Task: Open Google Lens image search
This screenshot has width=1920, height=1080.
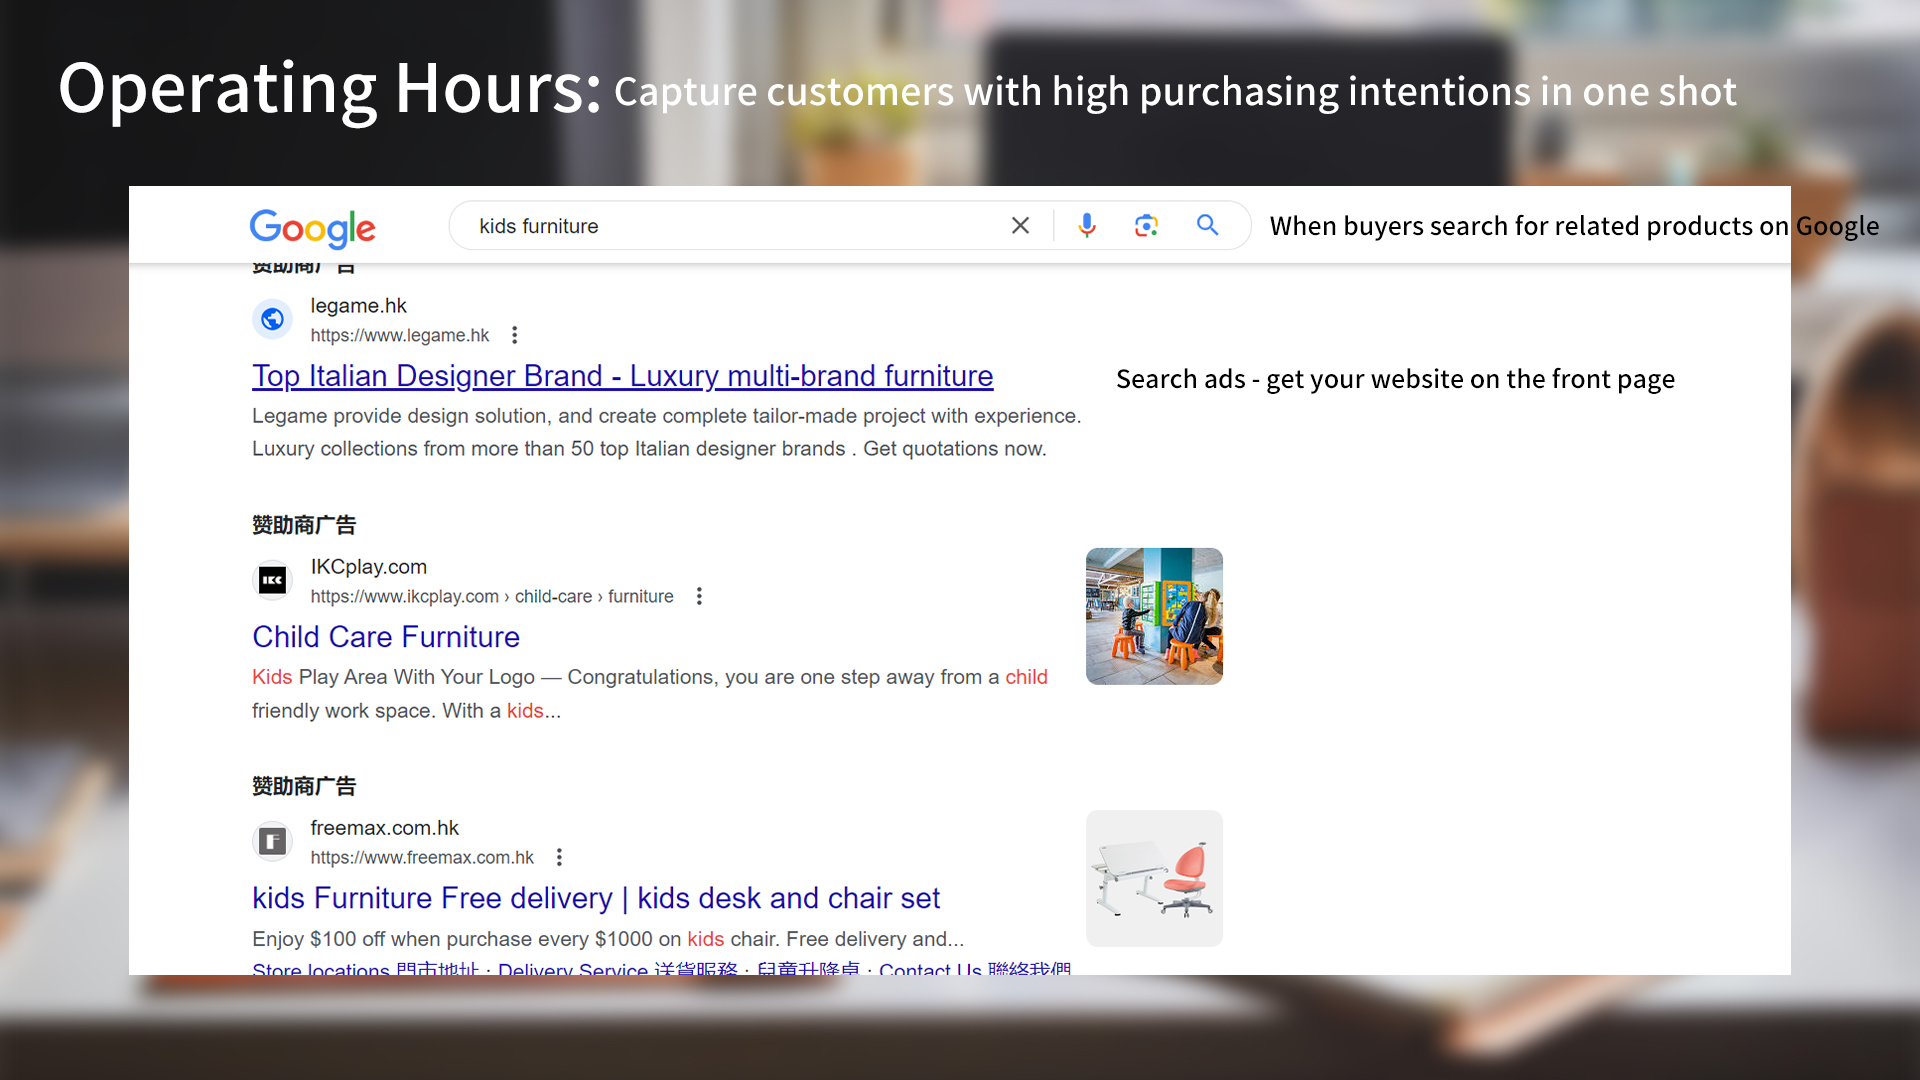Action: [x=1146, y=225]
